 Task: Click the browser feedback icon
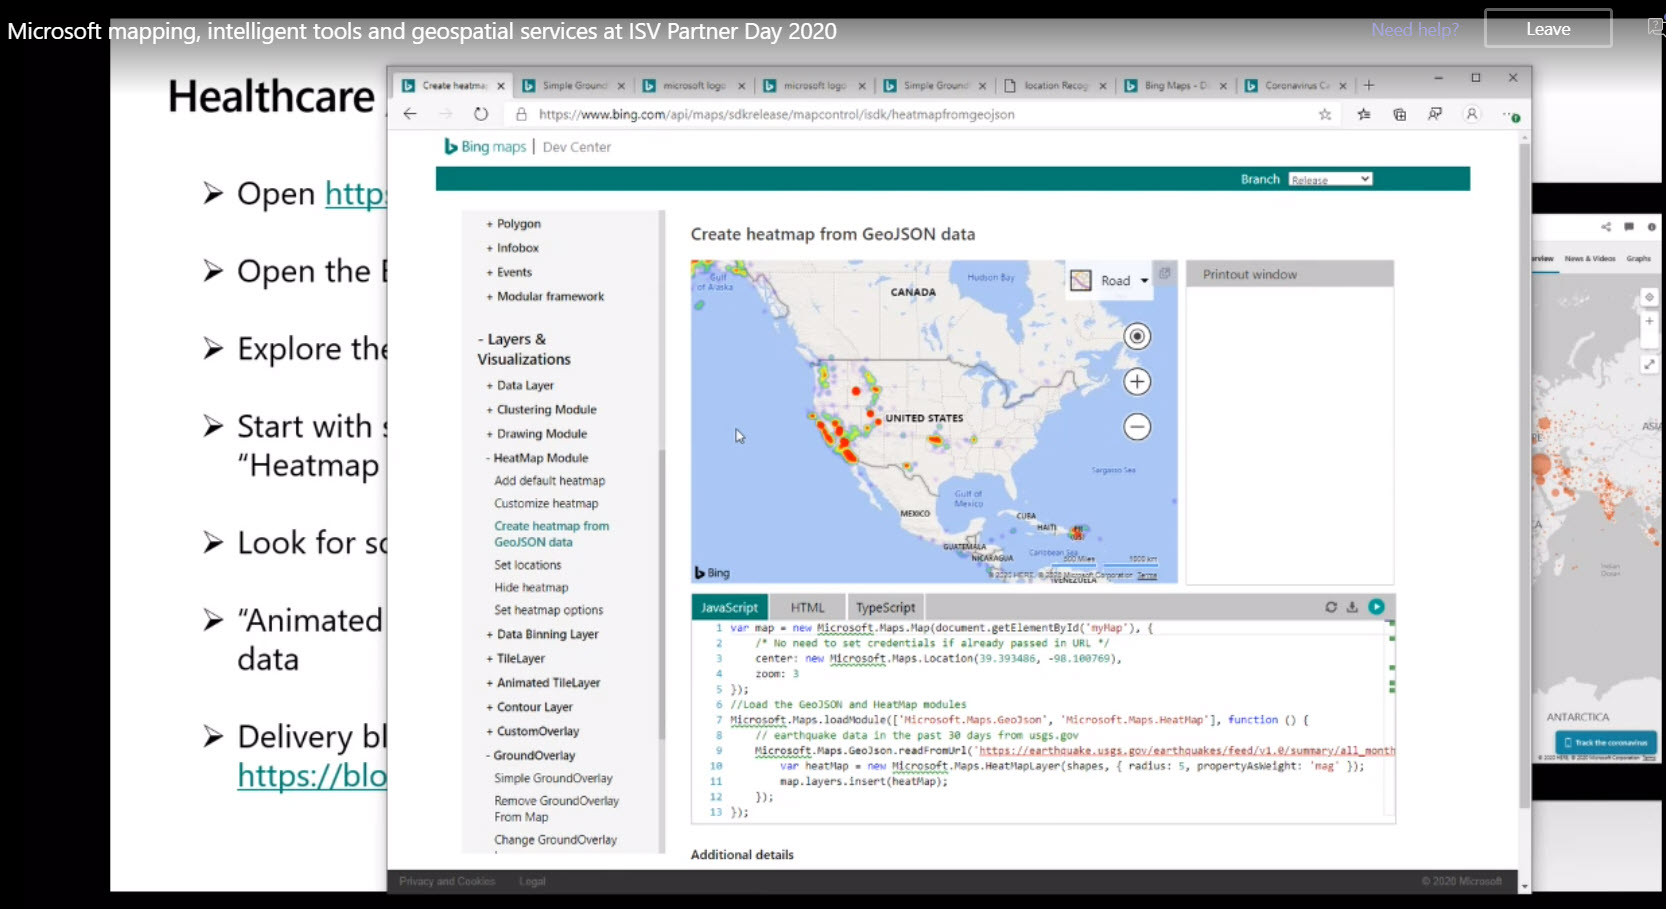coord(1435,114)
